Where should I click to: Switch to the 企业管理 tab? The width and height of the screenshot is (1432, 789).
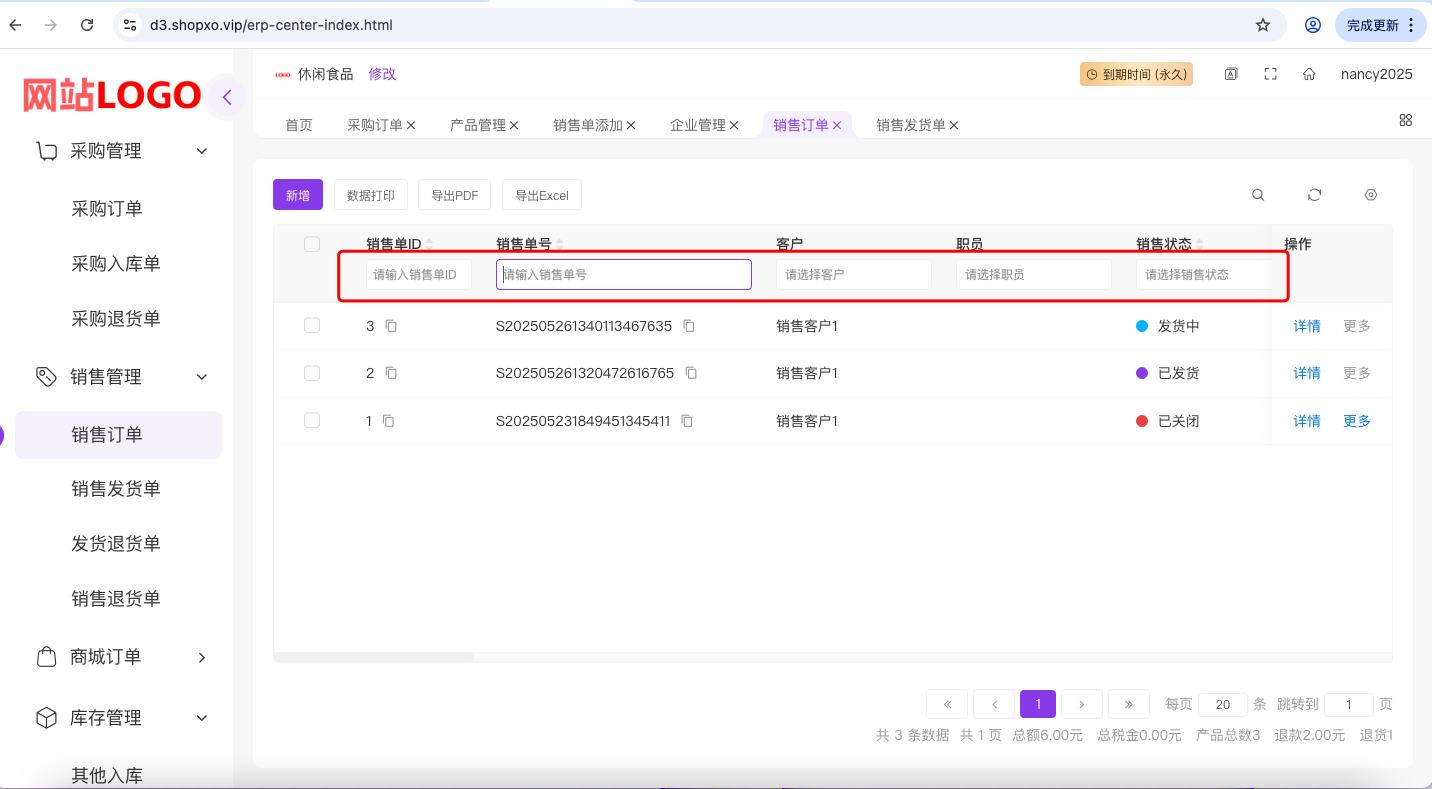pos(698,125)
